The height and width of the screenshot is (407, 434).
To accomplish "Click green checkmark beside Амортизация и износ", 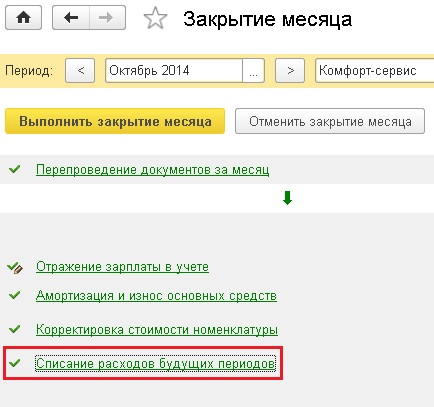I will pos(15,295).
